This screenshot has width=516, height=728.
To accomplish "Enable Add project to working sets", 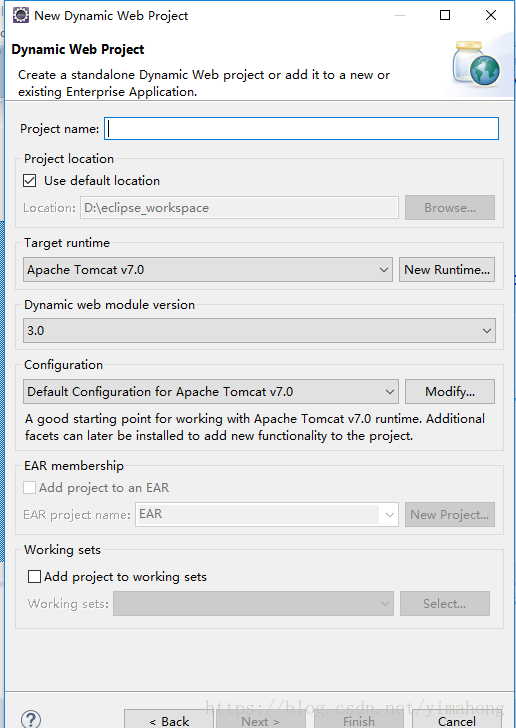I will coord(34,577).
